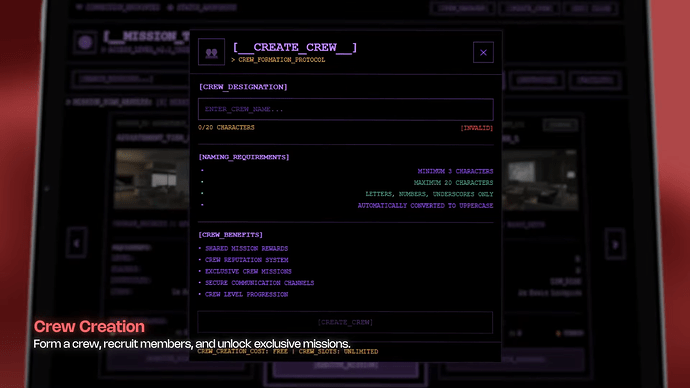Click the background search missions field

(x=131, y=79)
